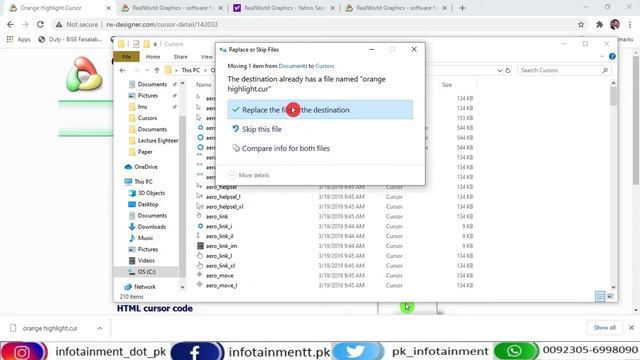640x360 pixels.
Task: Select the aero_helpsel_l file
Action: pyautogui.click(x=223, y=197)
